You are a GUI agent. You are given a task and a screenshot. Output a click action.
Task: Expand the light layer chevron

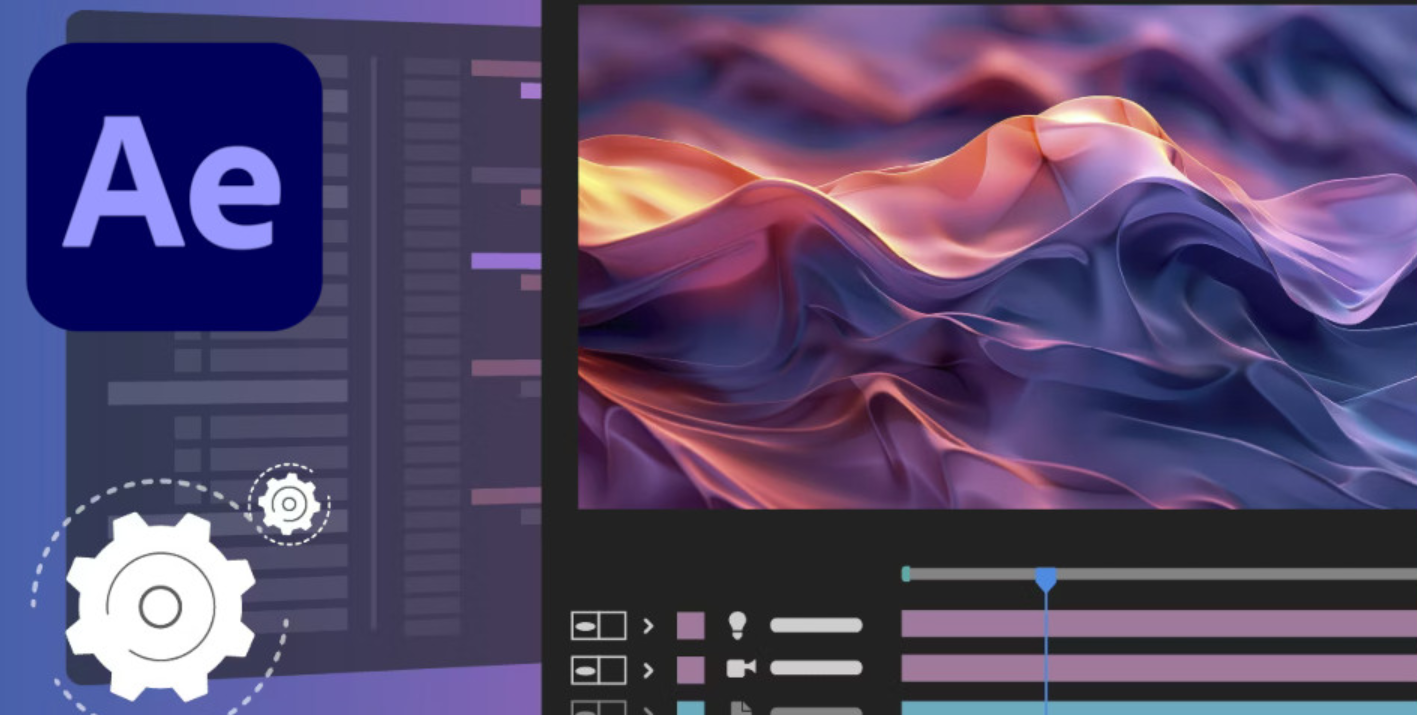[x=648, y=626]
